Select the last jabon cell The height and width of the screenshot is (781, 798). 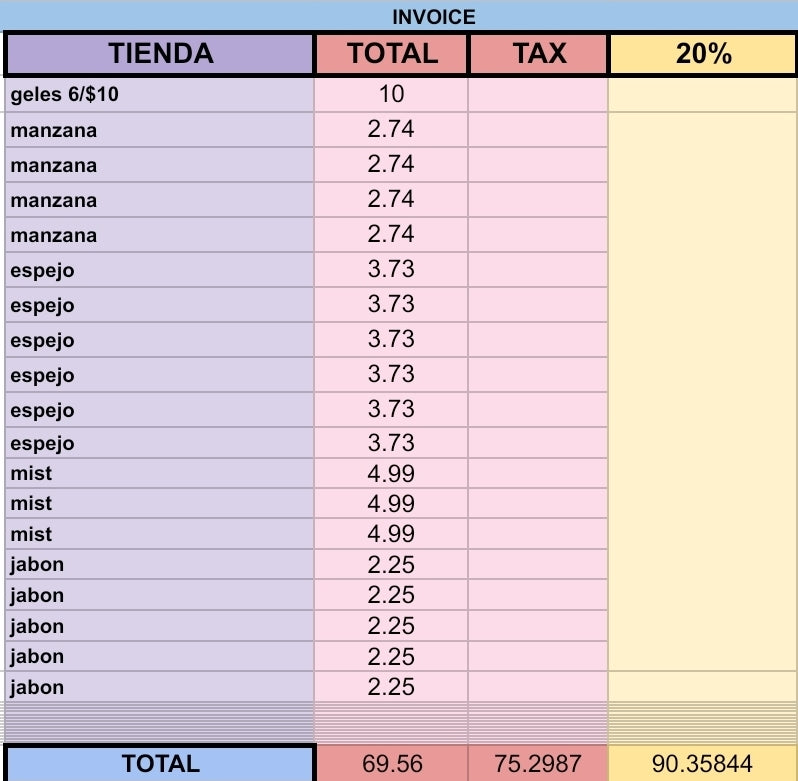pos(160,687)
